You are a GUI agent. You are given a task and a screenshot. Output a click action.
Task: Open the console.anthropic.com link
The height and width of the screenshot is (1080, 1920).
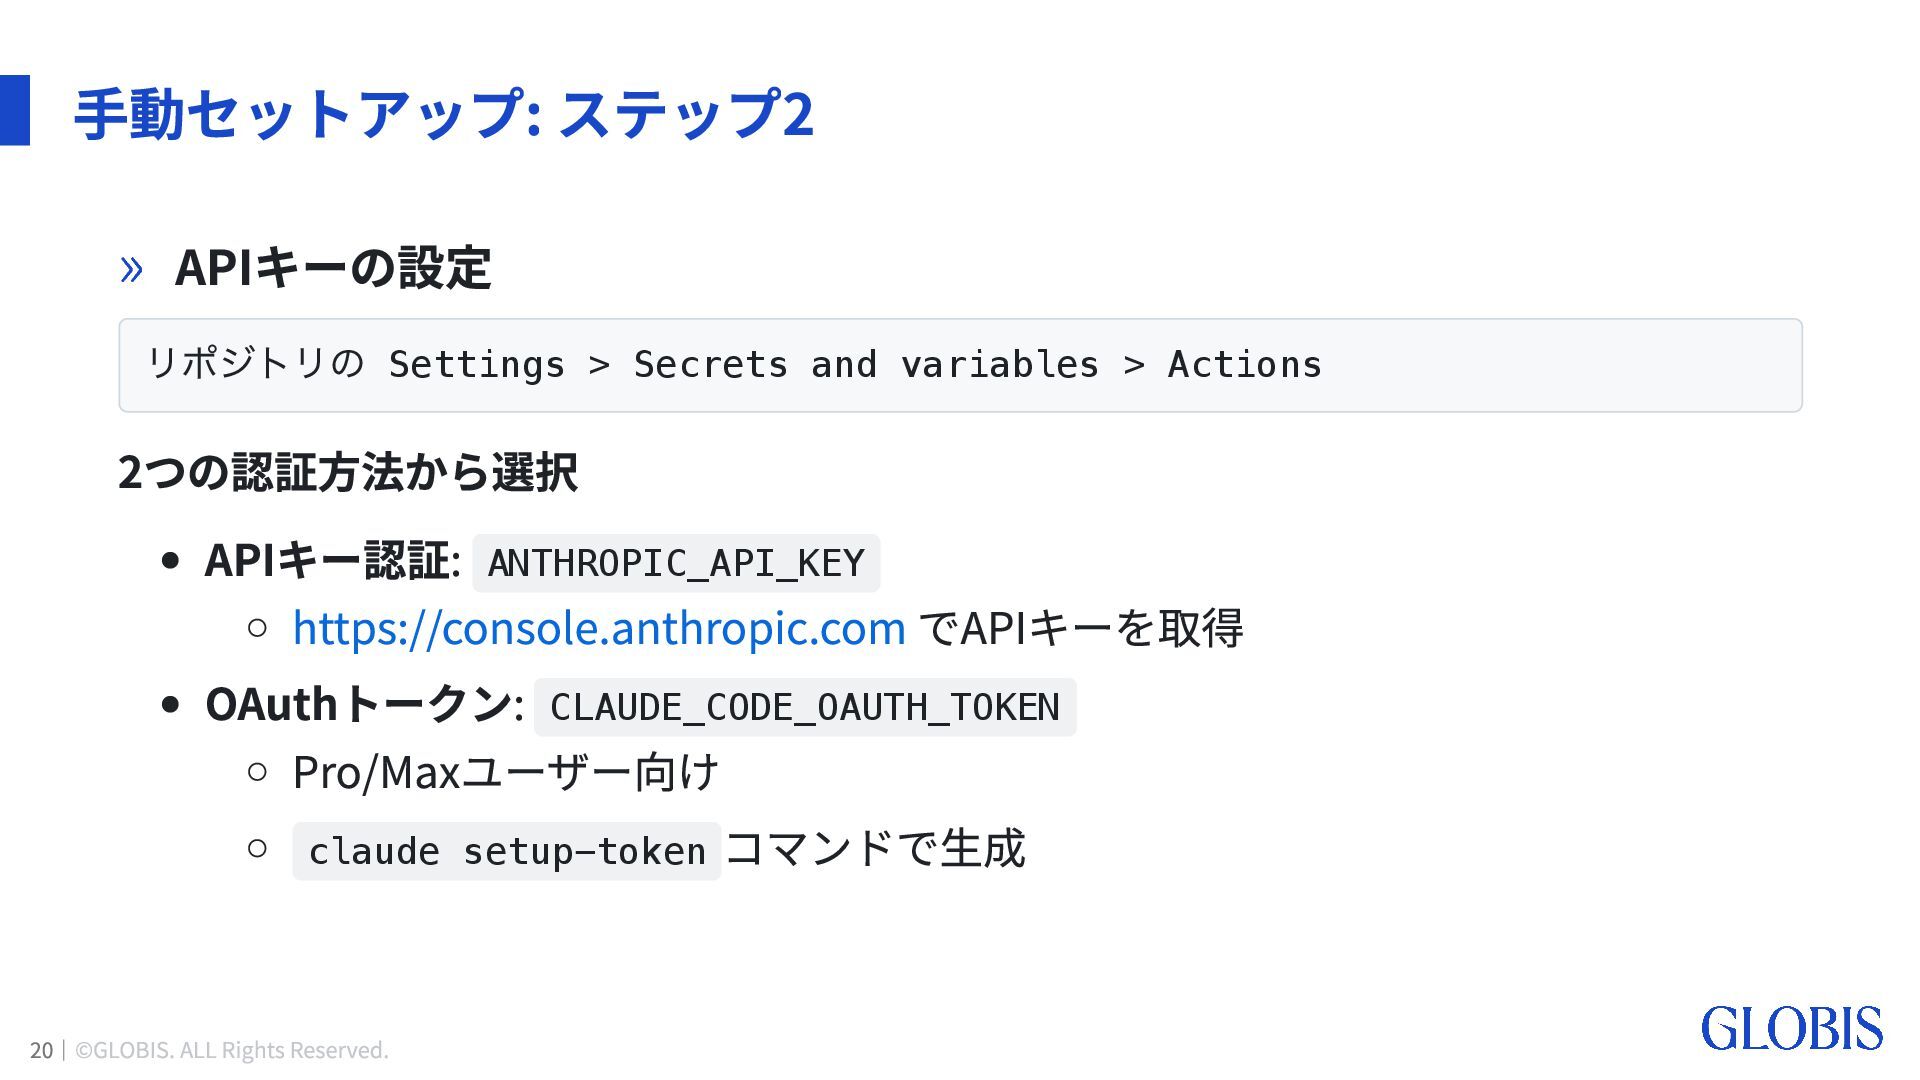599,628
